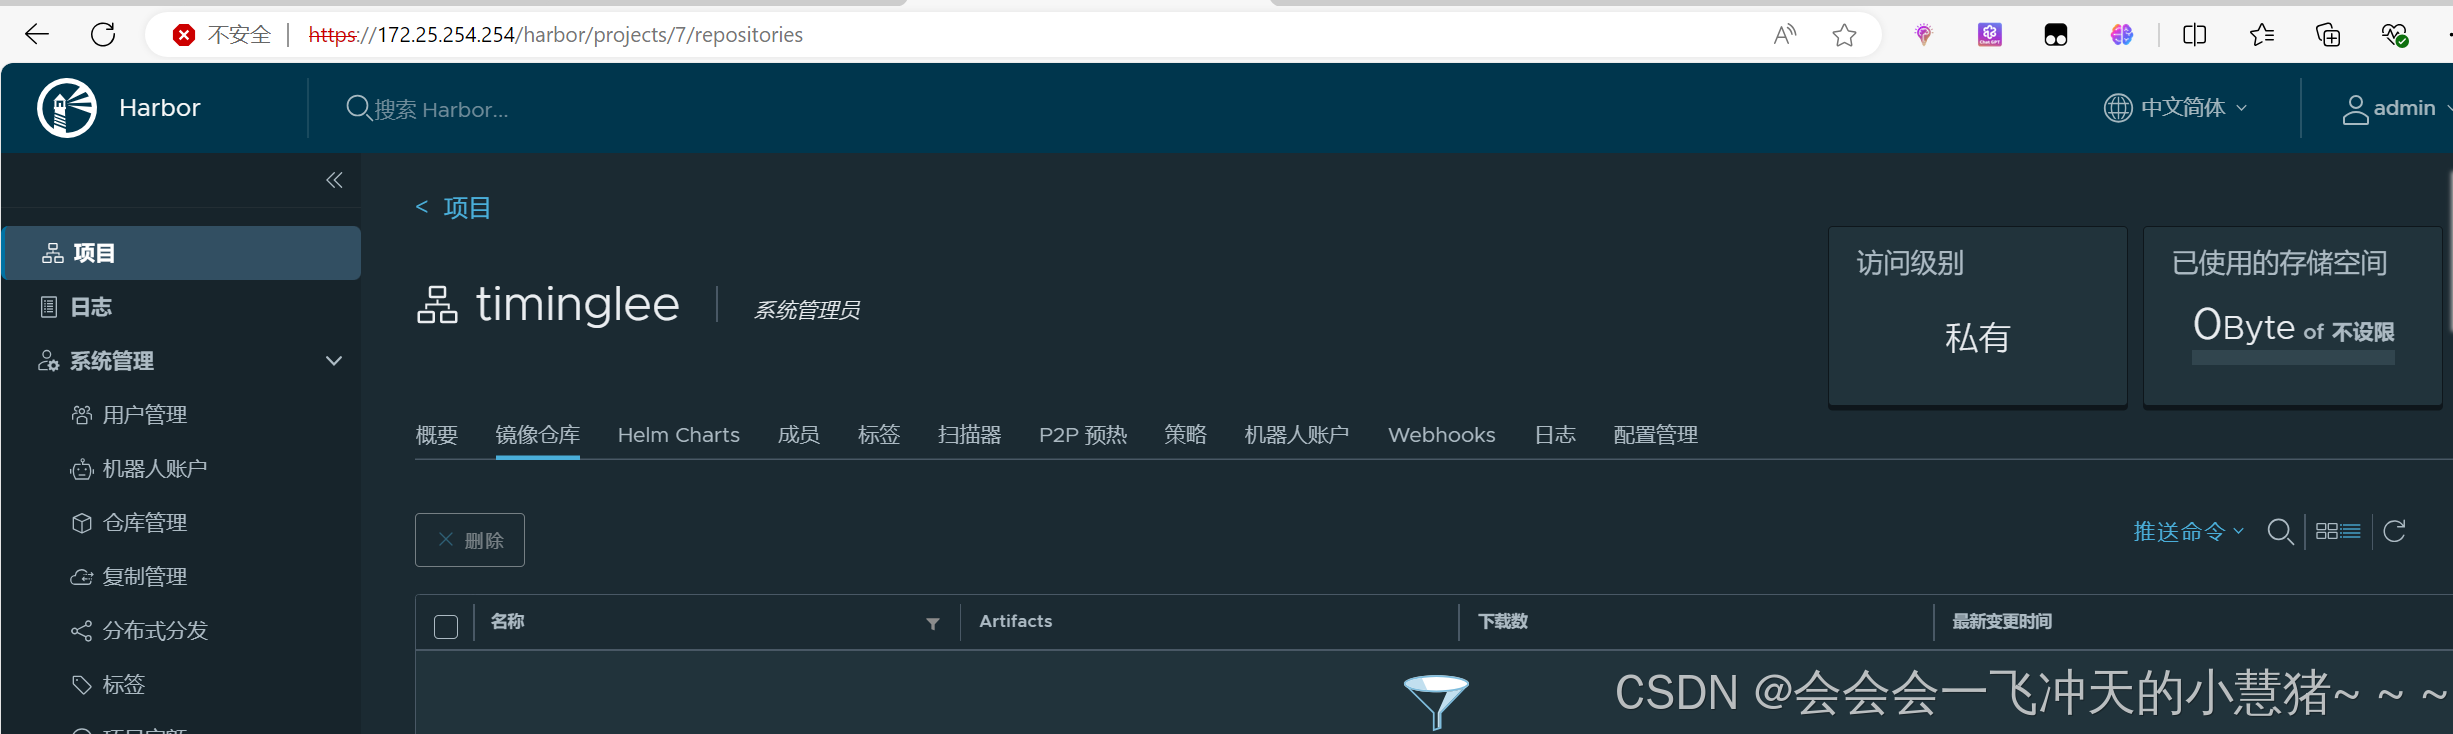This screenshot has height=734, width=2453.
Task: Sort by the Artifacts column header
Action: 1016,622
